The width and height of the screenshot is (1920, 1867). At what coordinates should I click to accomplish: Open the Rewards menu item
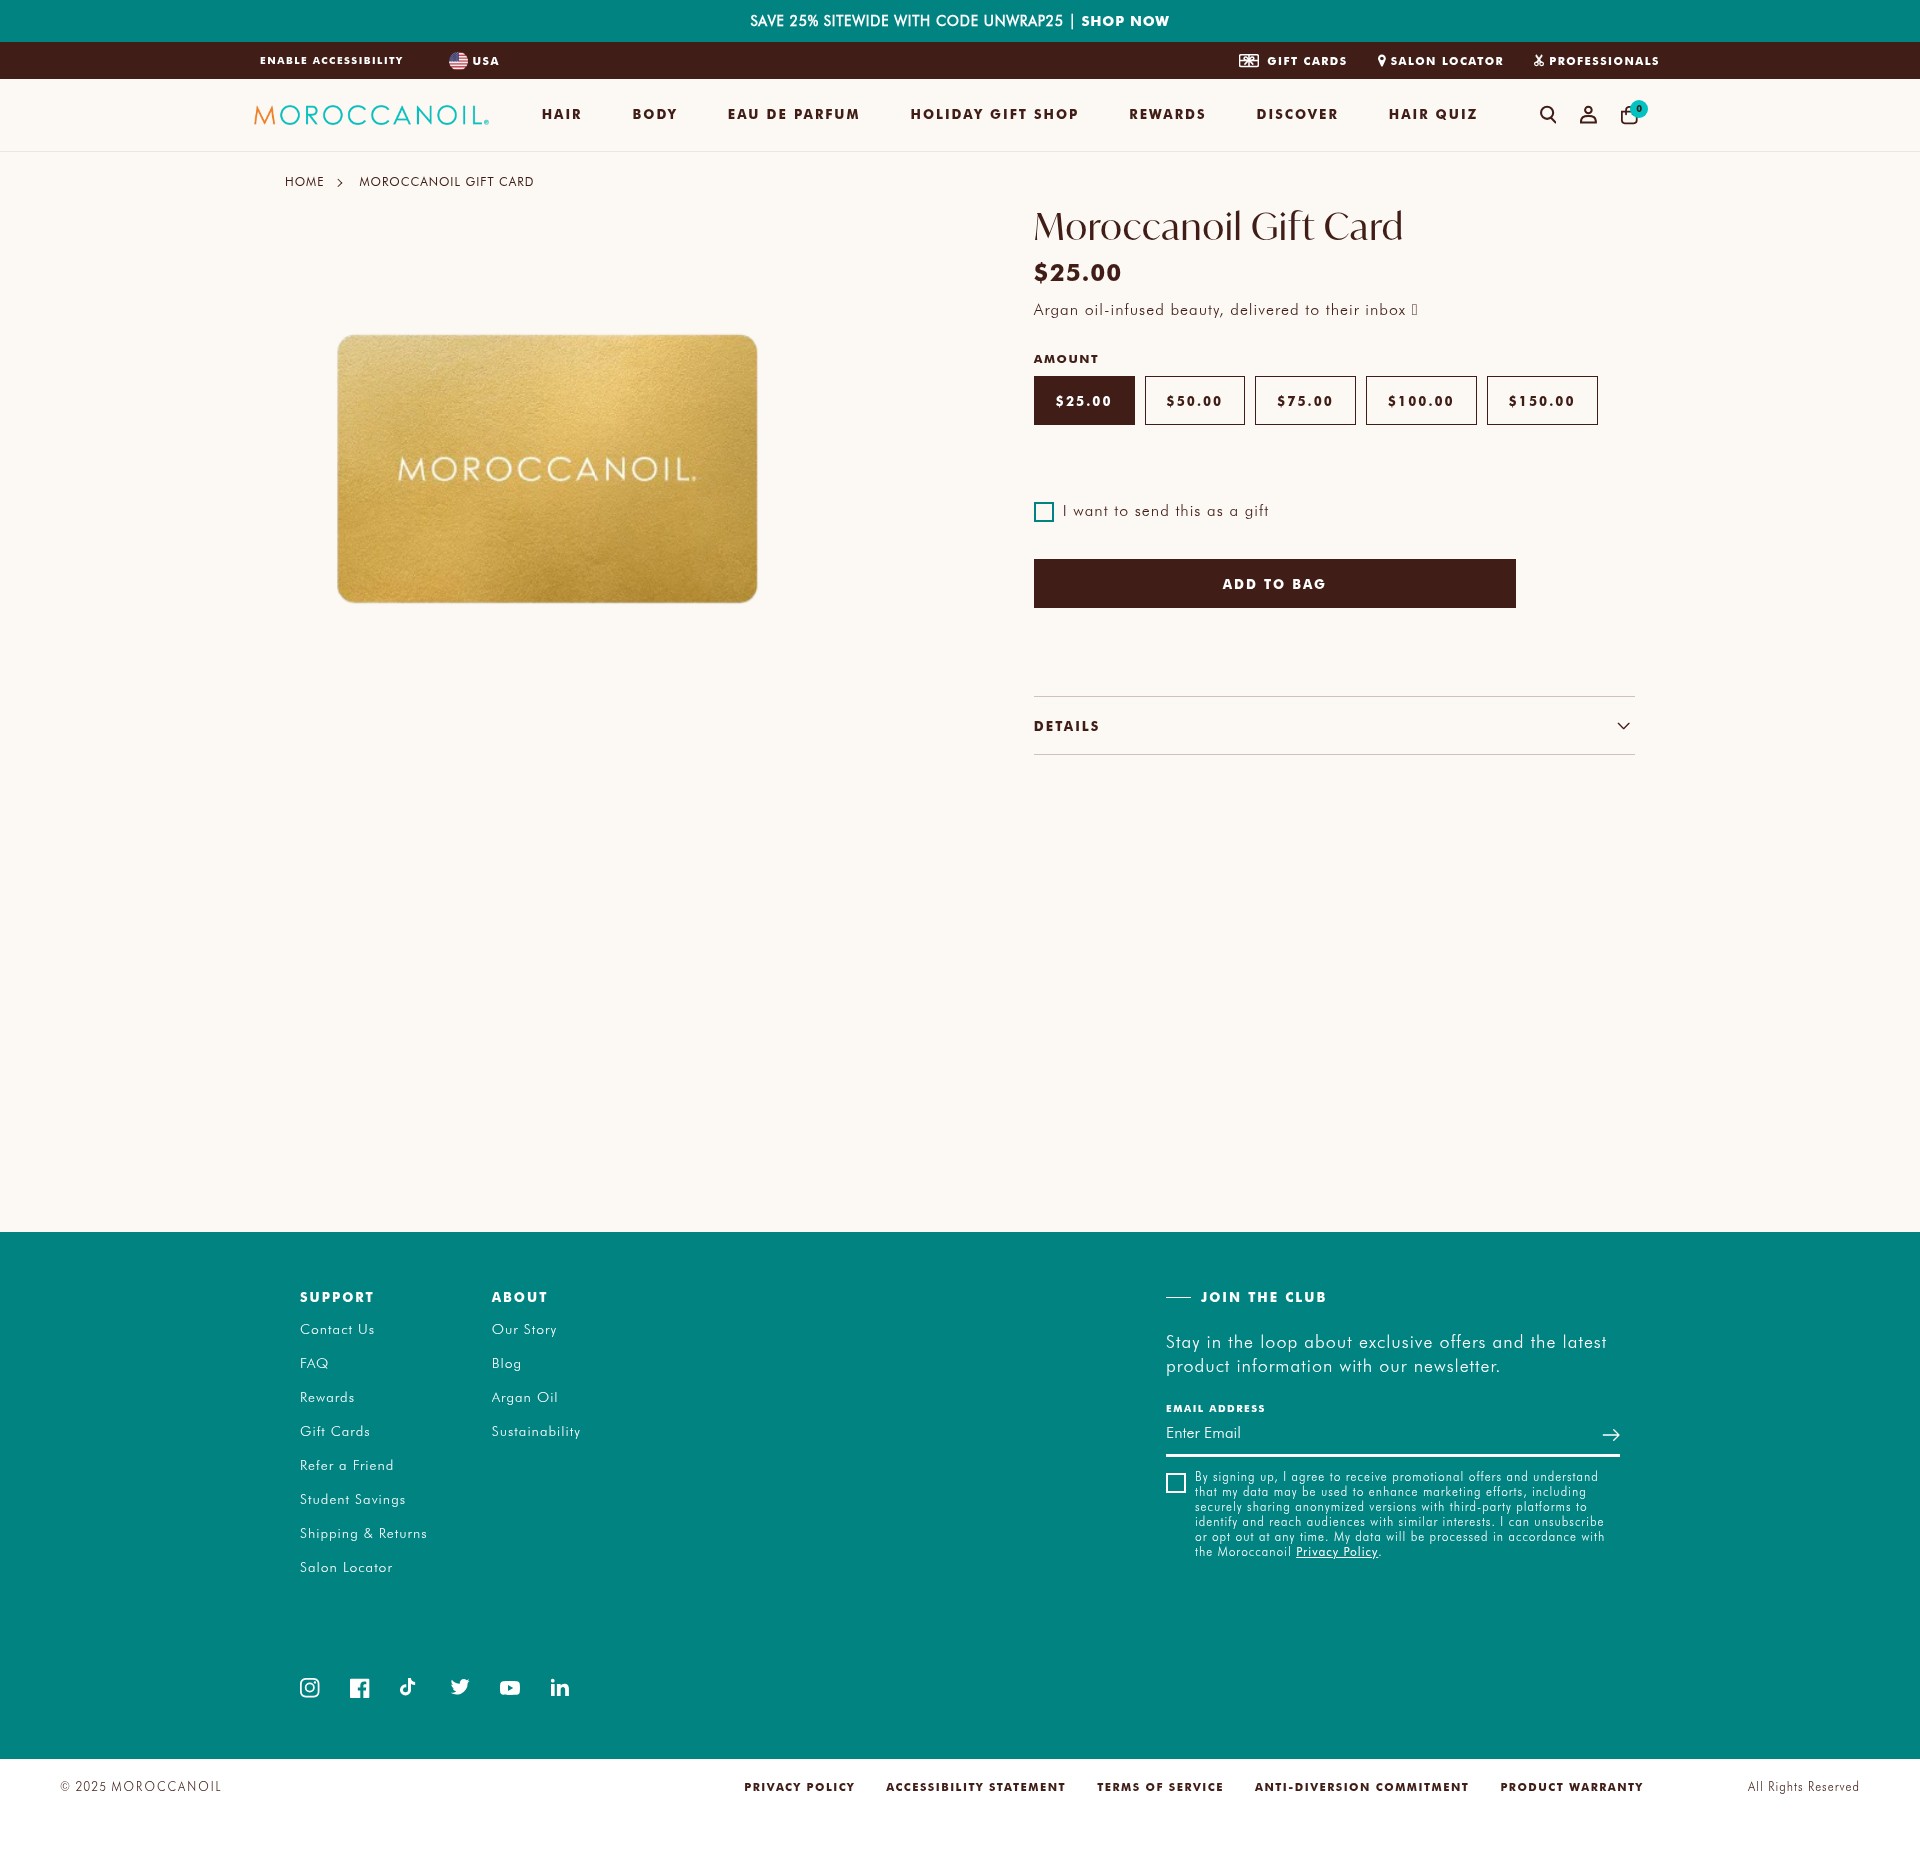click(1167, 114)
